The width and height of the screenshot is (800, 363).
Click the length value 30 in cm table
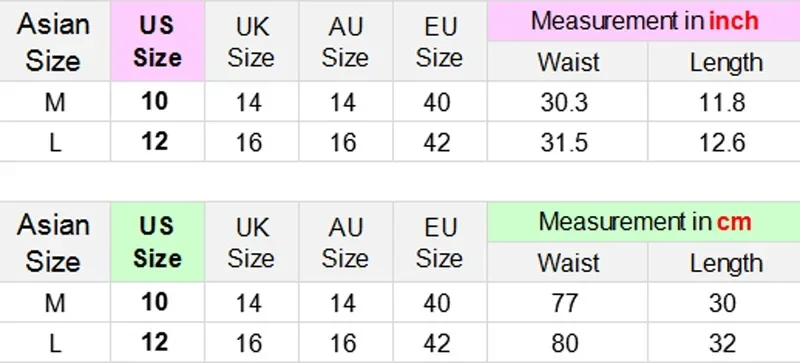click(722, 304)
